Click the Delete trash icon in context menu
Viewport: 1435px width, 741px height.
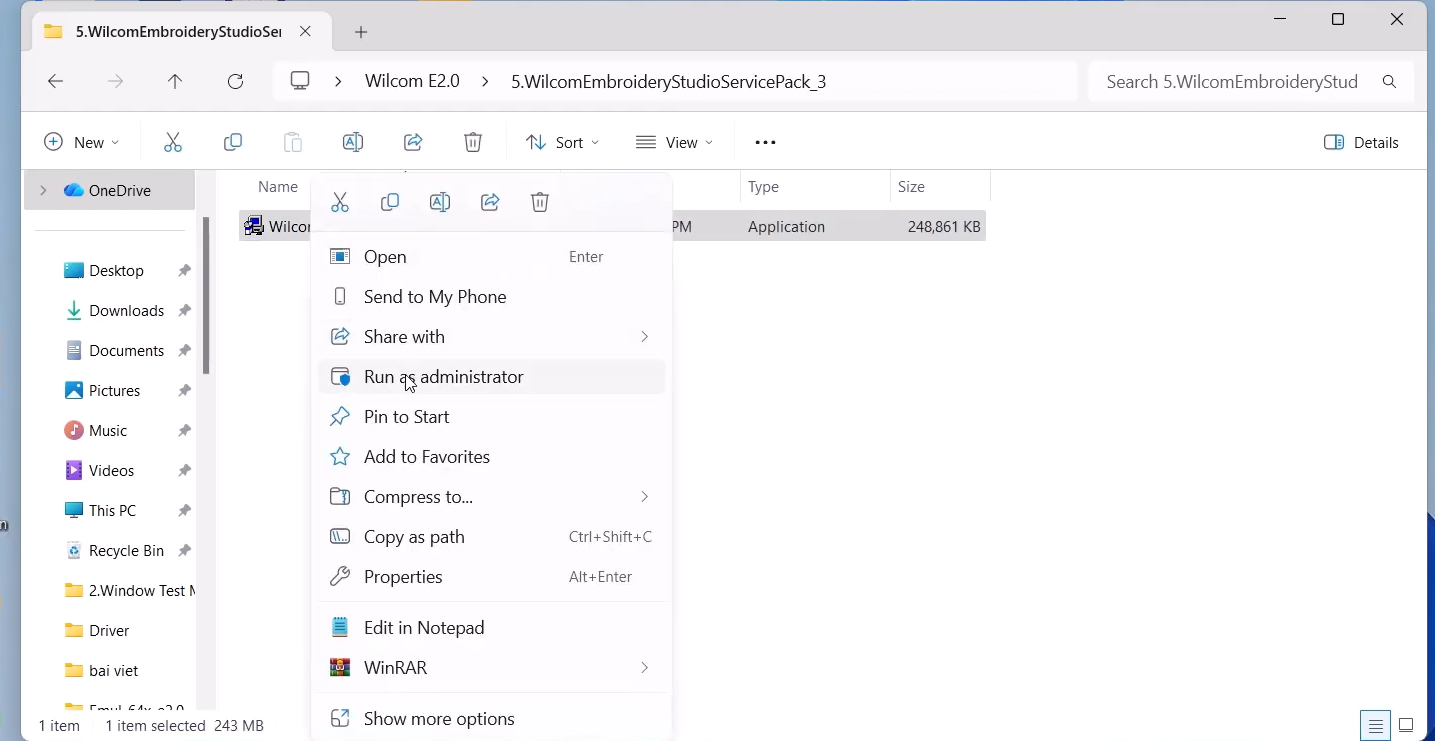tap(540, 203)
